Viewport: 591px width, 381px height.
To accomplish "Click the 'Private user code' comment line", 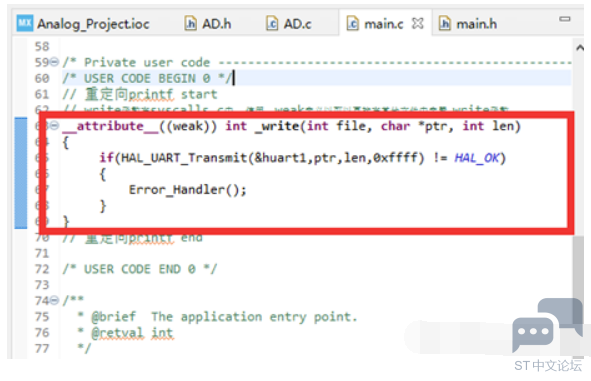I will 317,62.
